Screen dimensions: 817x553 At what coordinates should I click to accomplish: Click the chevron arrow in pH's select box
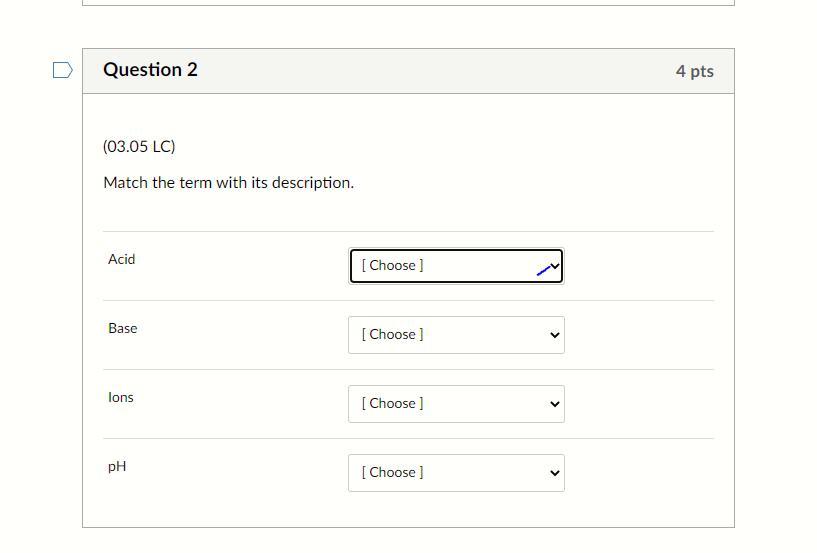pyautogui.click(x=555, y=473)
